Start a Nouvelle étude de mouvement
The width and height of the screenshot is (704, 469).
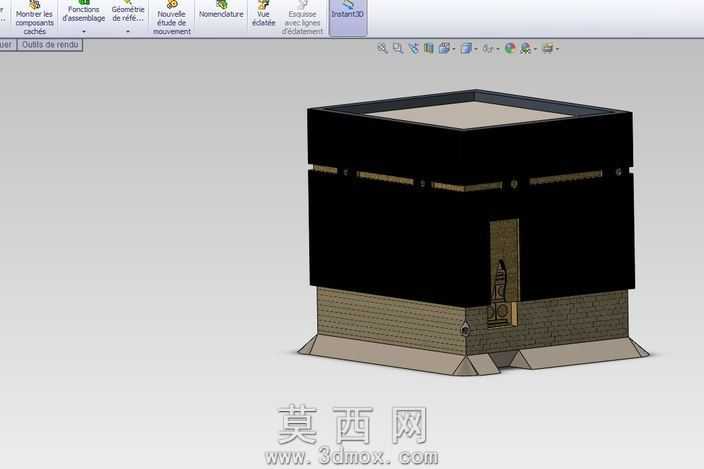click(172, 18)
